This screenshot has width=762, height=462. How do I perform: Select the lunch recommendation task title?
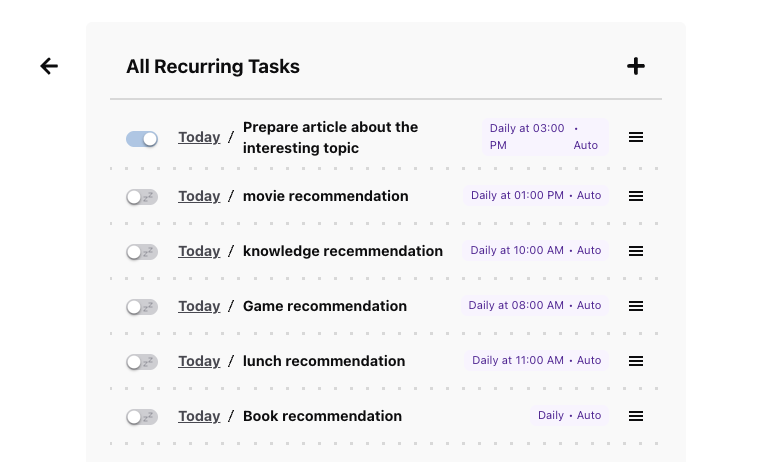click(x=324, y=361)
